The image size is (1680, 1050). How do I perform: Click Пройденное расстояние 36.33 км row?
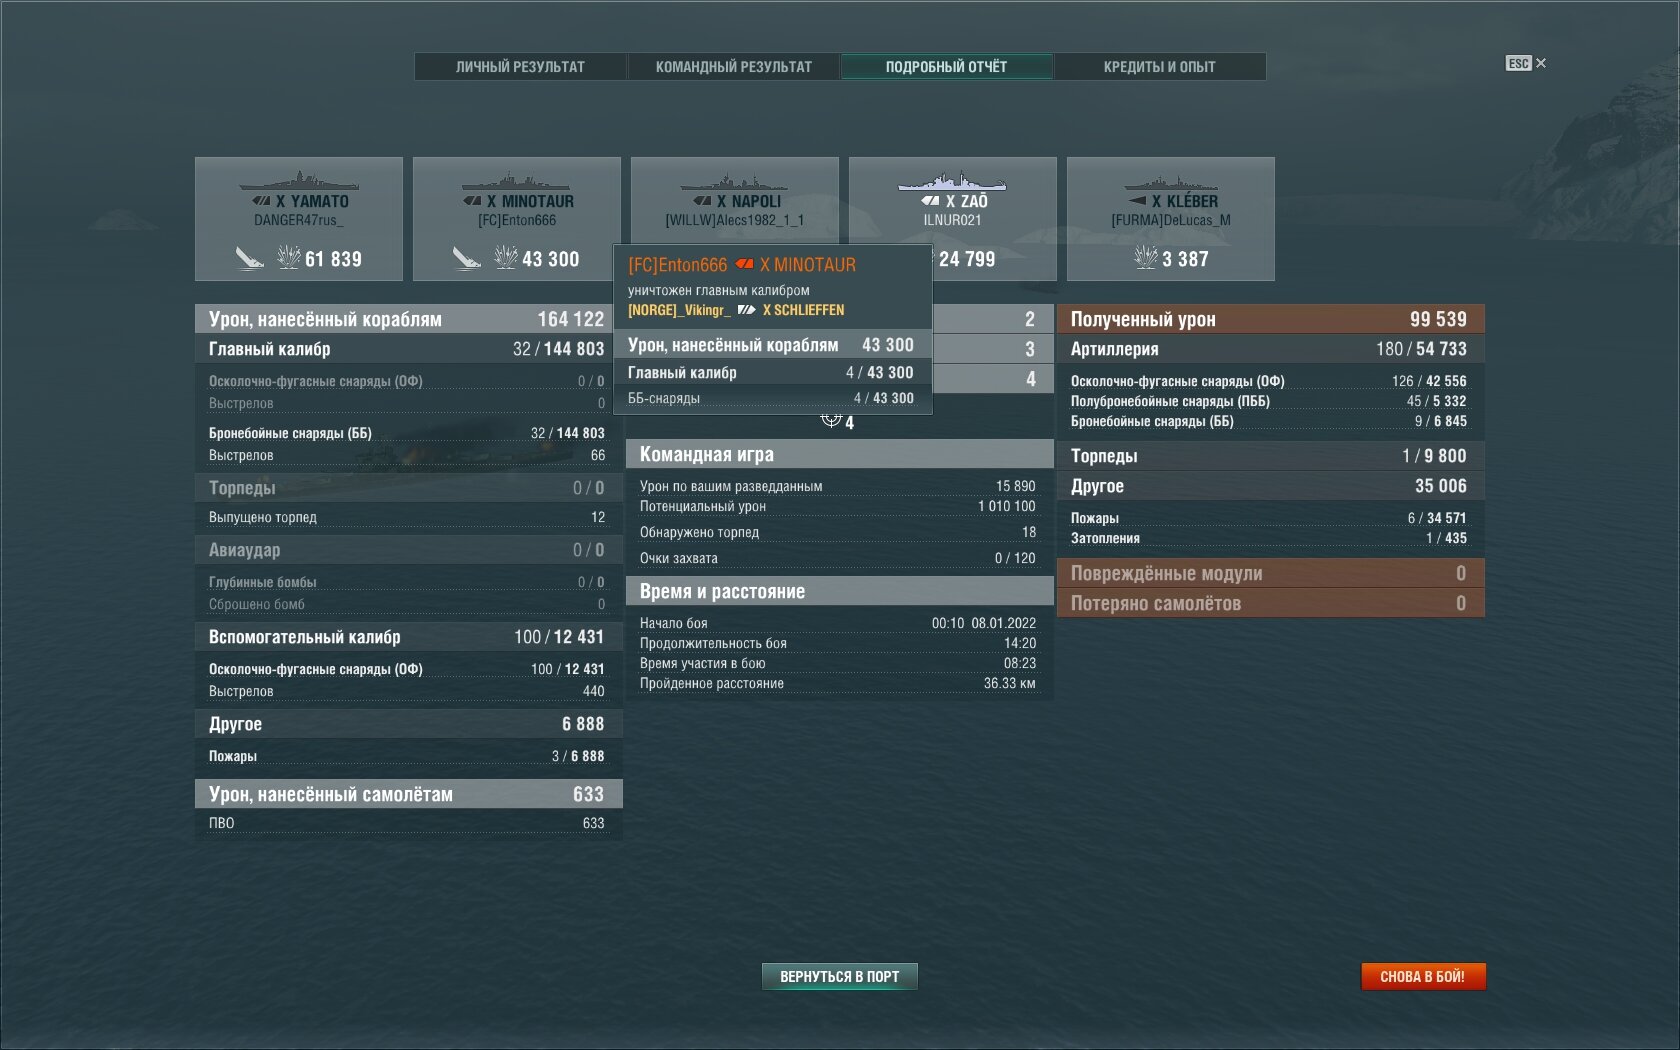point(838,683)
